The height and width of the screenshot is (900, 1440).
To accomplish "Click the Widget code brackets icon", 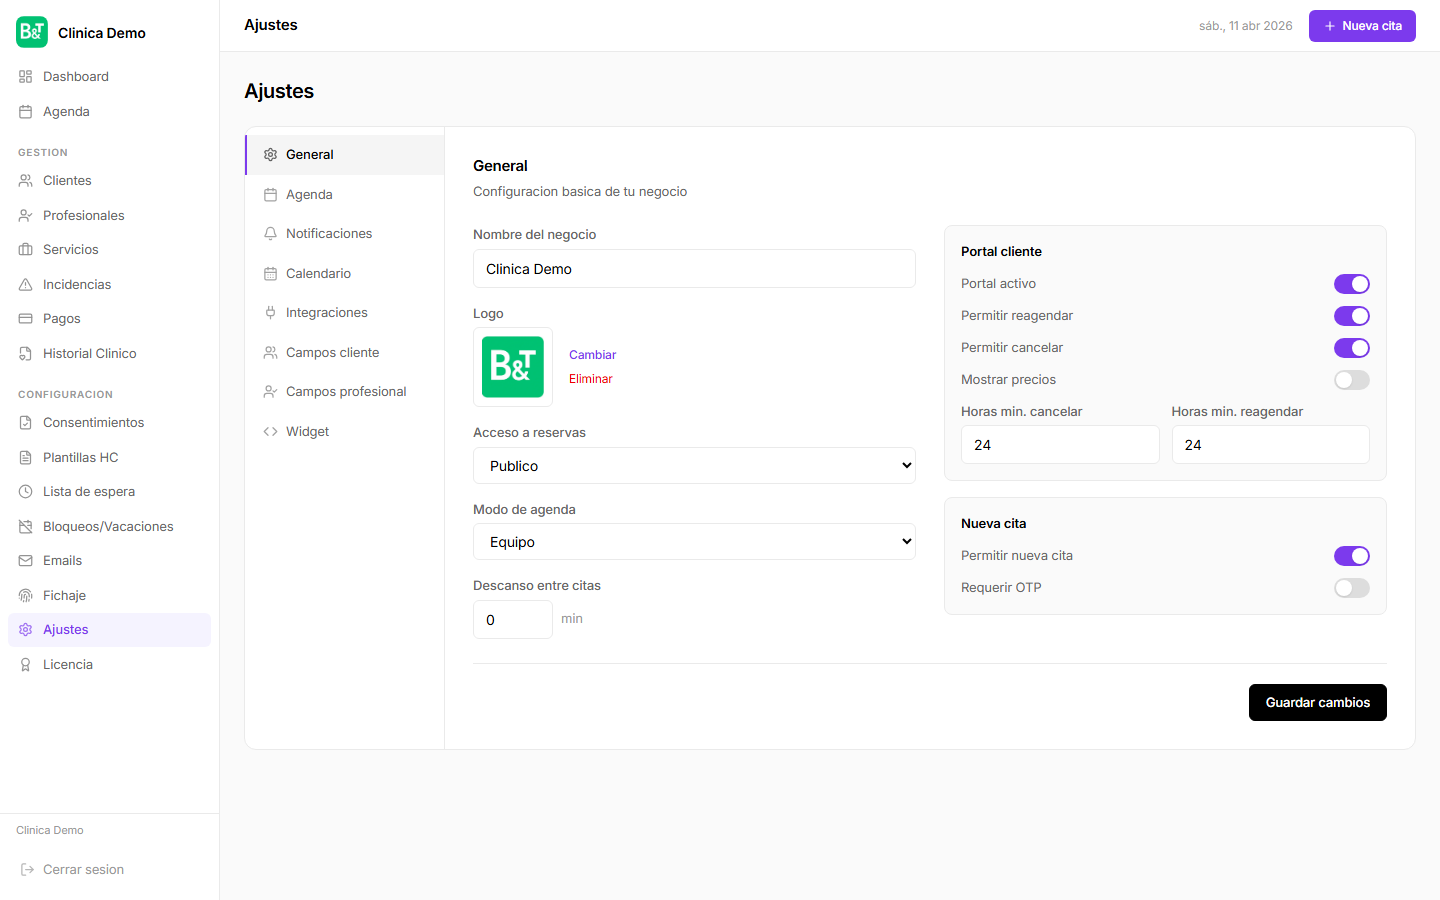I will (x=270, y=432).
